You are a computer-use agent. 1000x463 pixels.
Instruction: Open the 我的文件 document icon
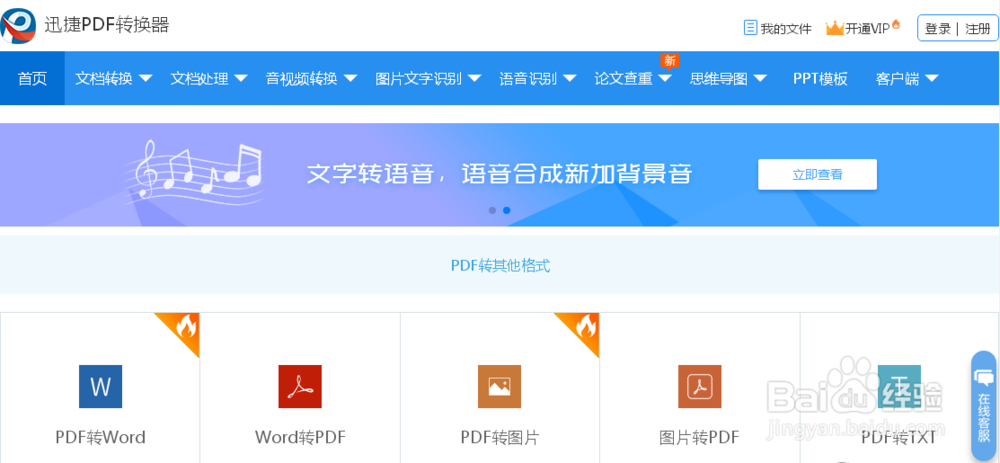pos(751,28)
